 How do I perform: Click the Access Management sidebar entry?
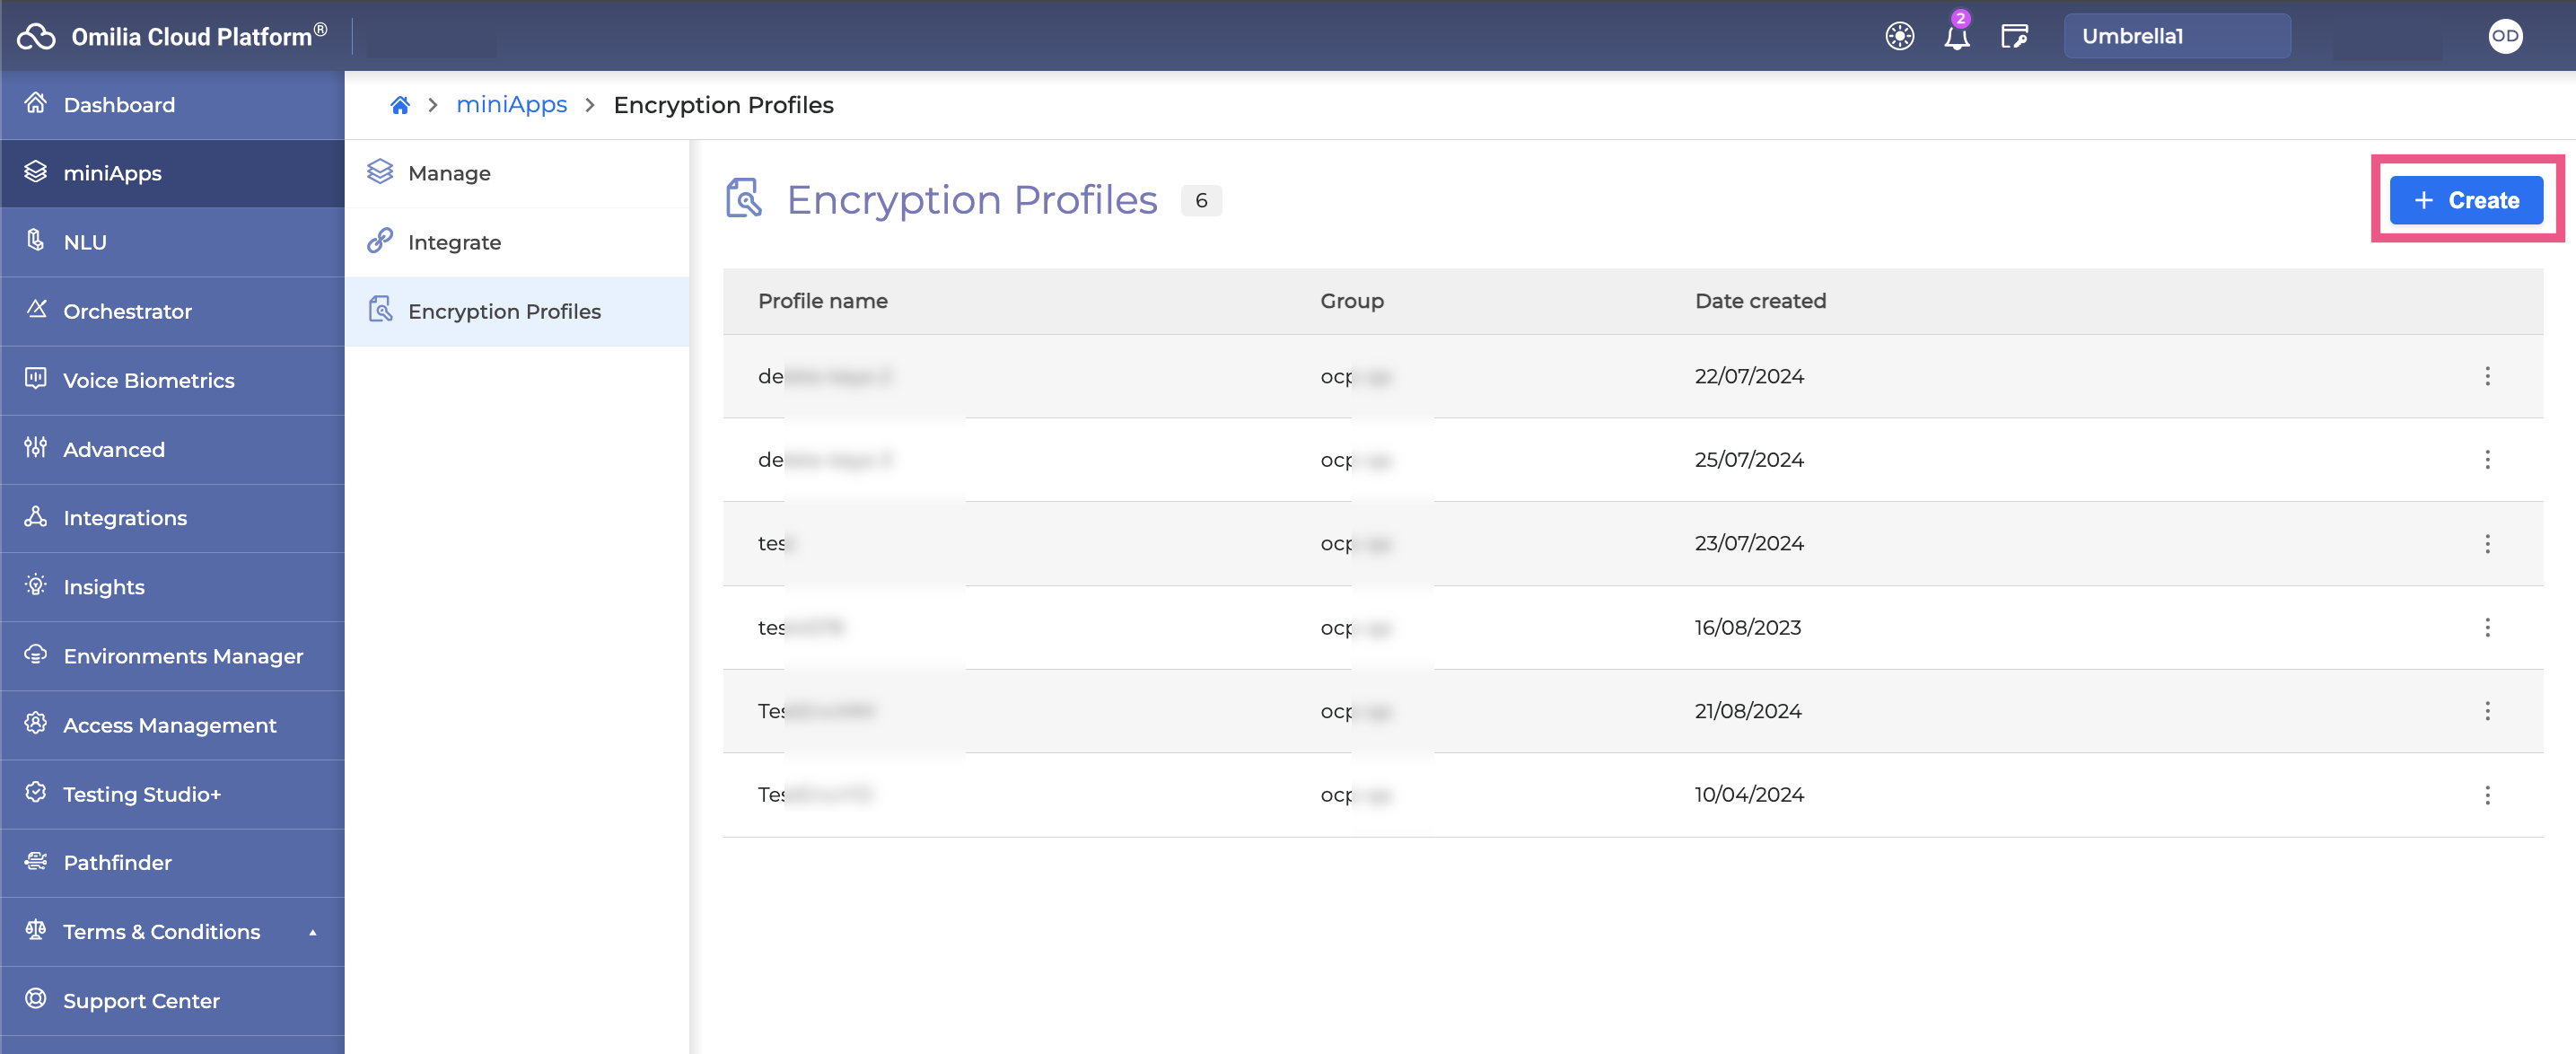point(170,725)
